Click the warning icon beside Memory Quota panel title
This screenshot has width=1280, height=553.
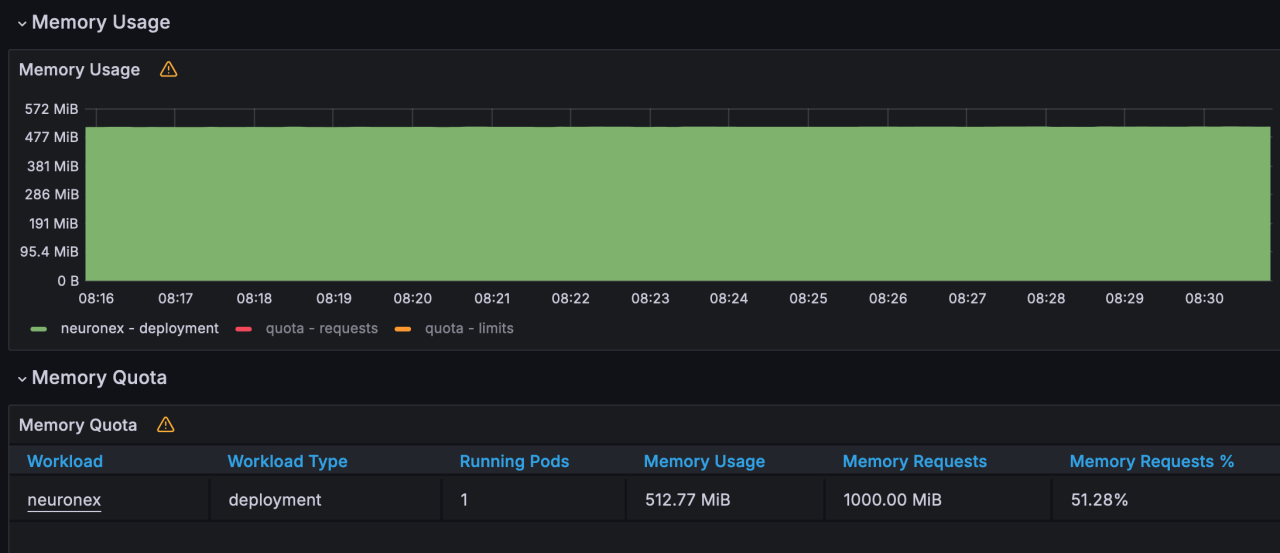pyautogui.click(x=165, y=425)
